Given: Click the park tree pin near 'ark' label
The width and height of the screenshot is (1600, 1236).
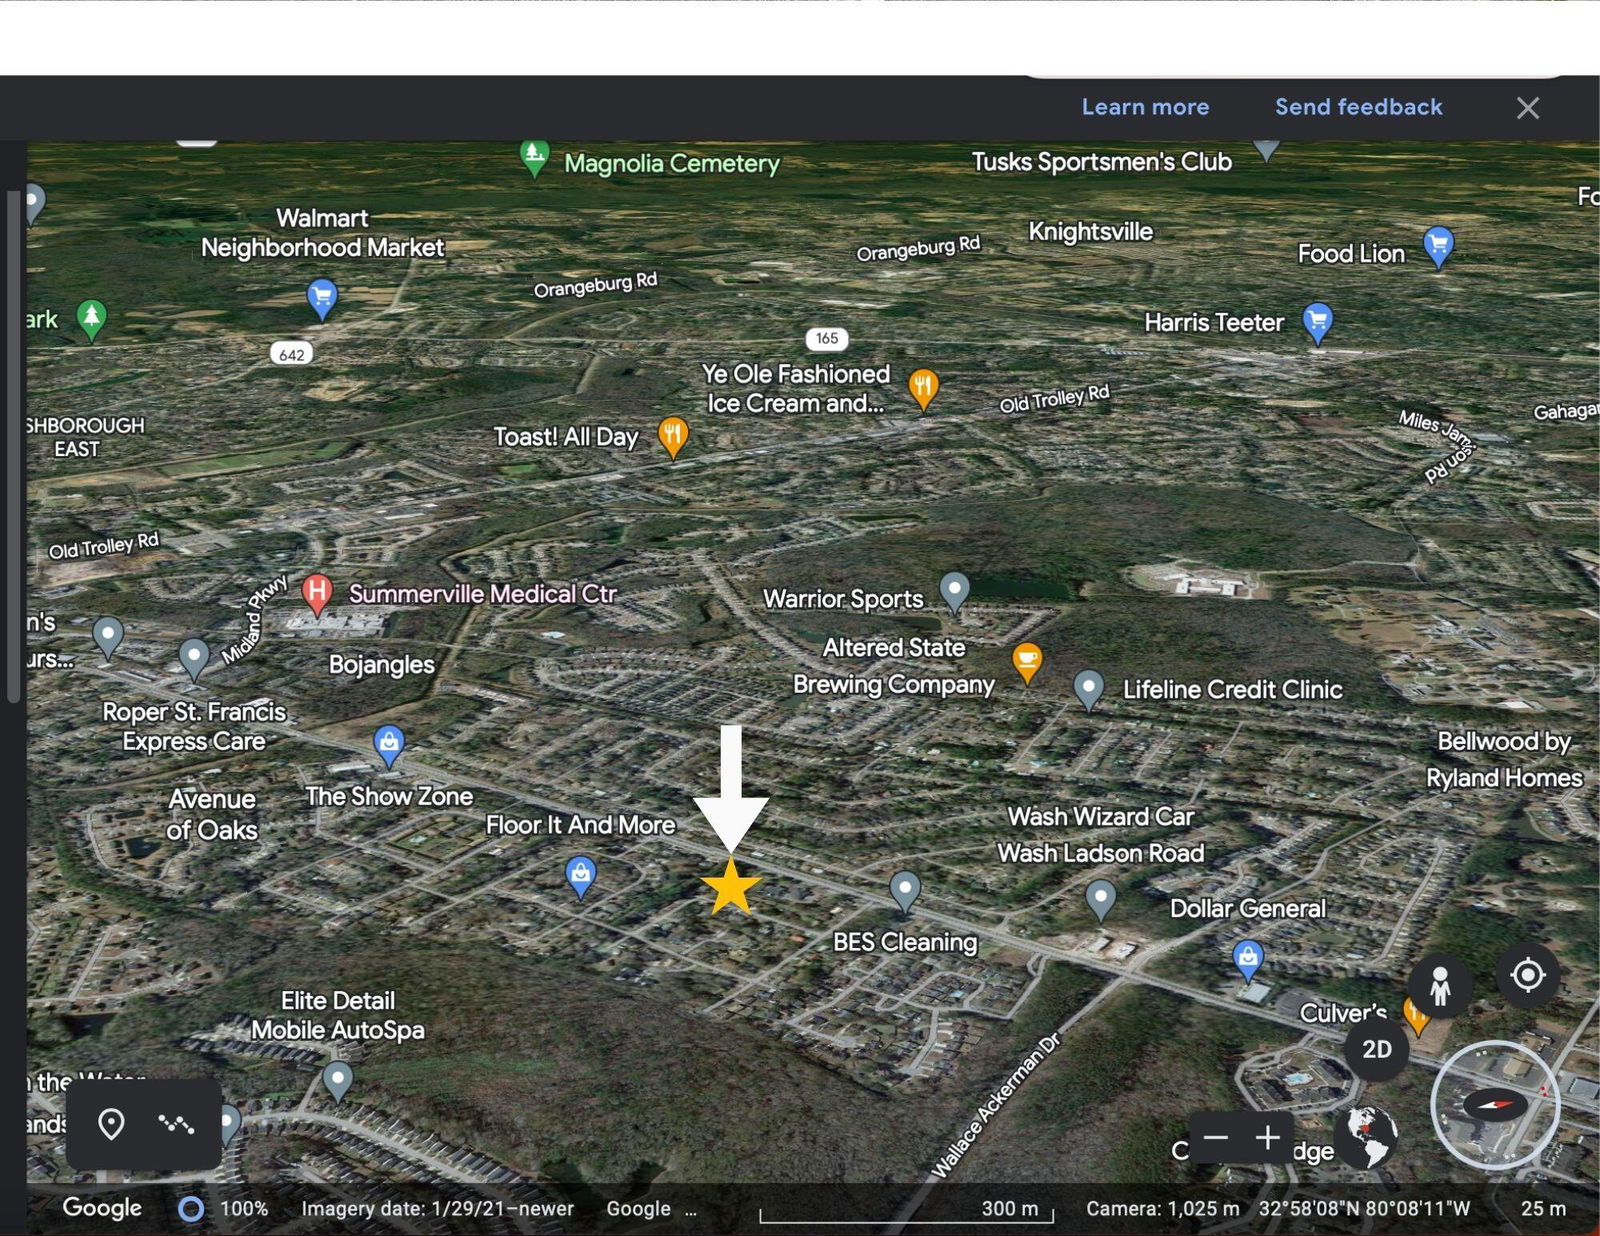Looking at the screenshot, I should pyautogui.click(x=91, y=320).
